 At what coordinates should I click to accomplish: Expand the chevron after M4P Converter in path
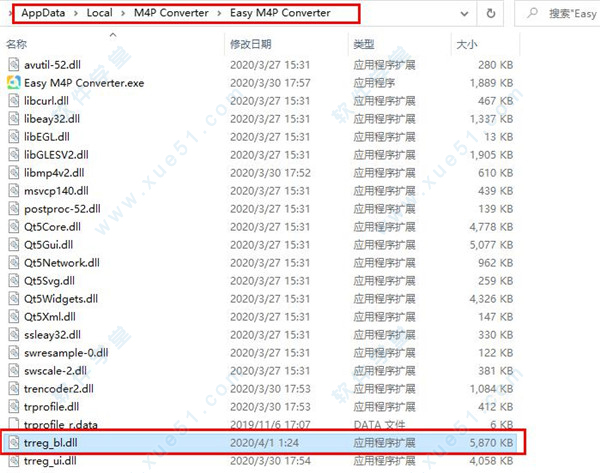(x=219, y=13)
